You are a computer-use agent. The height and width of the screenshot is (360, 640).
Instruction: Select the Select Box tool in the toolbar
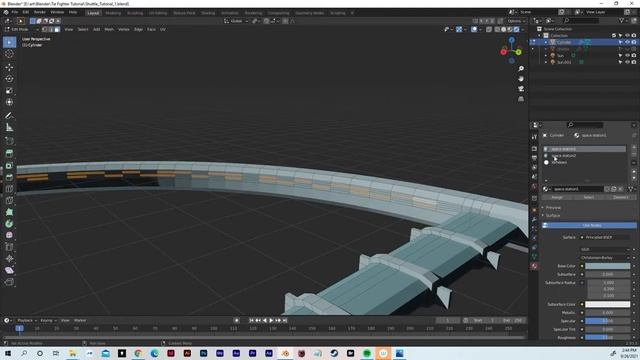(9, 42)
